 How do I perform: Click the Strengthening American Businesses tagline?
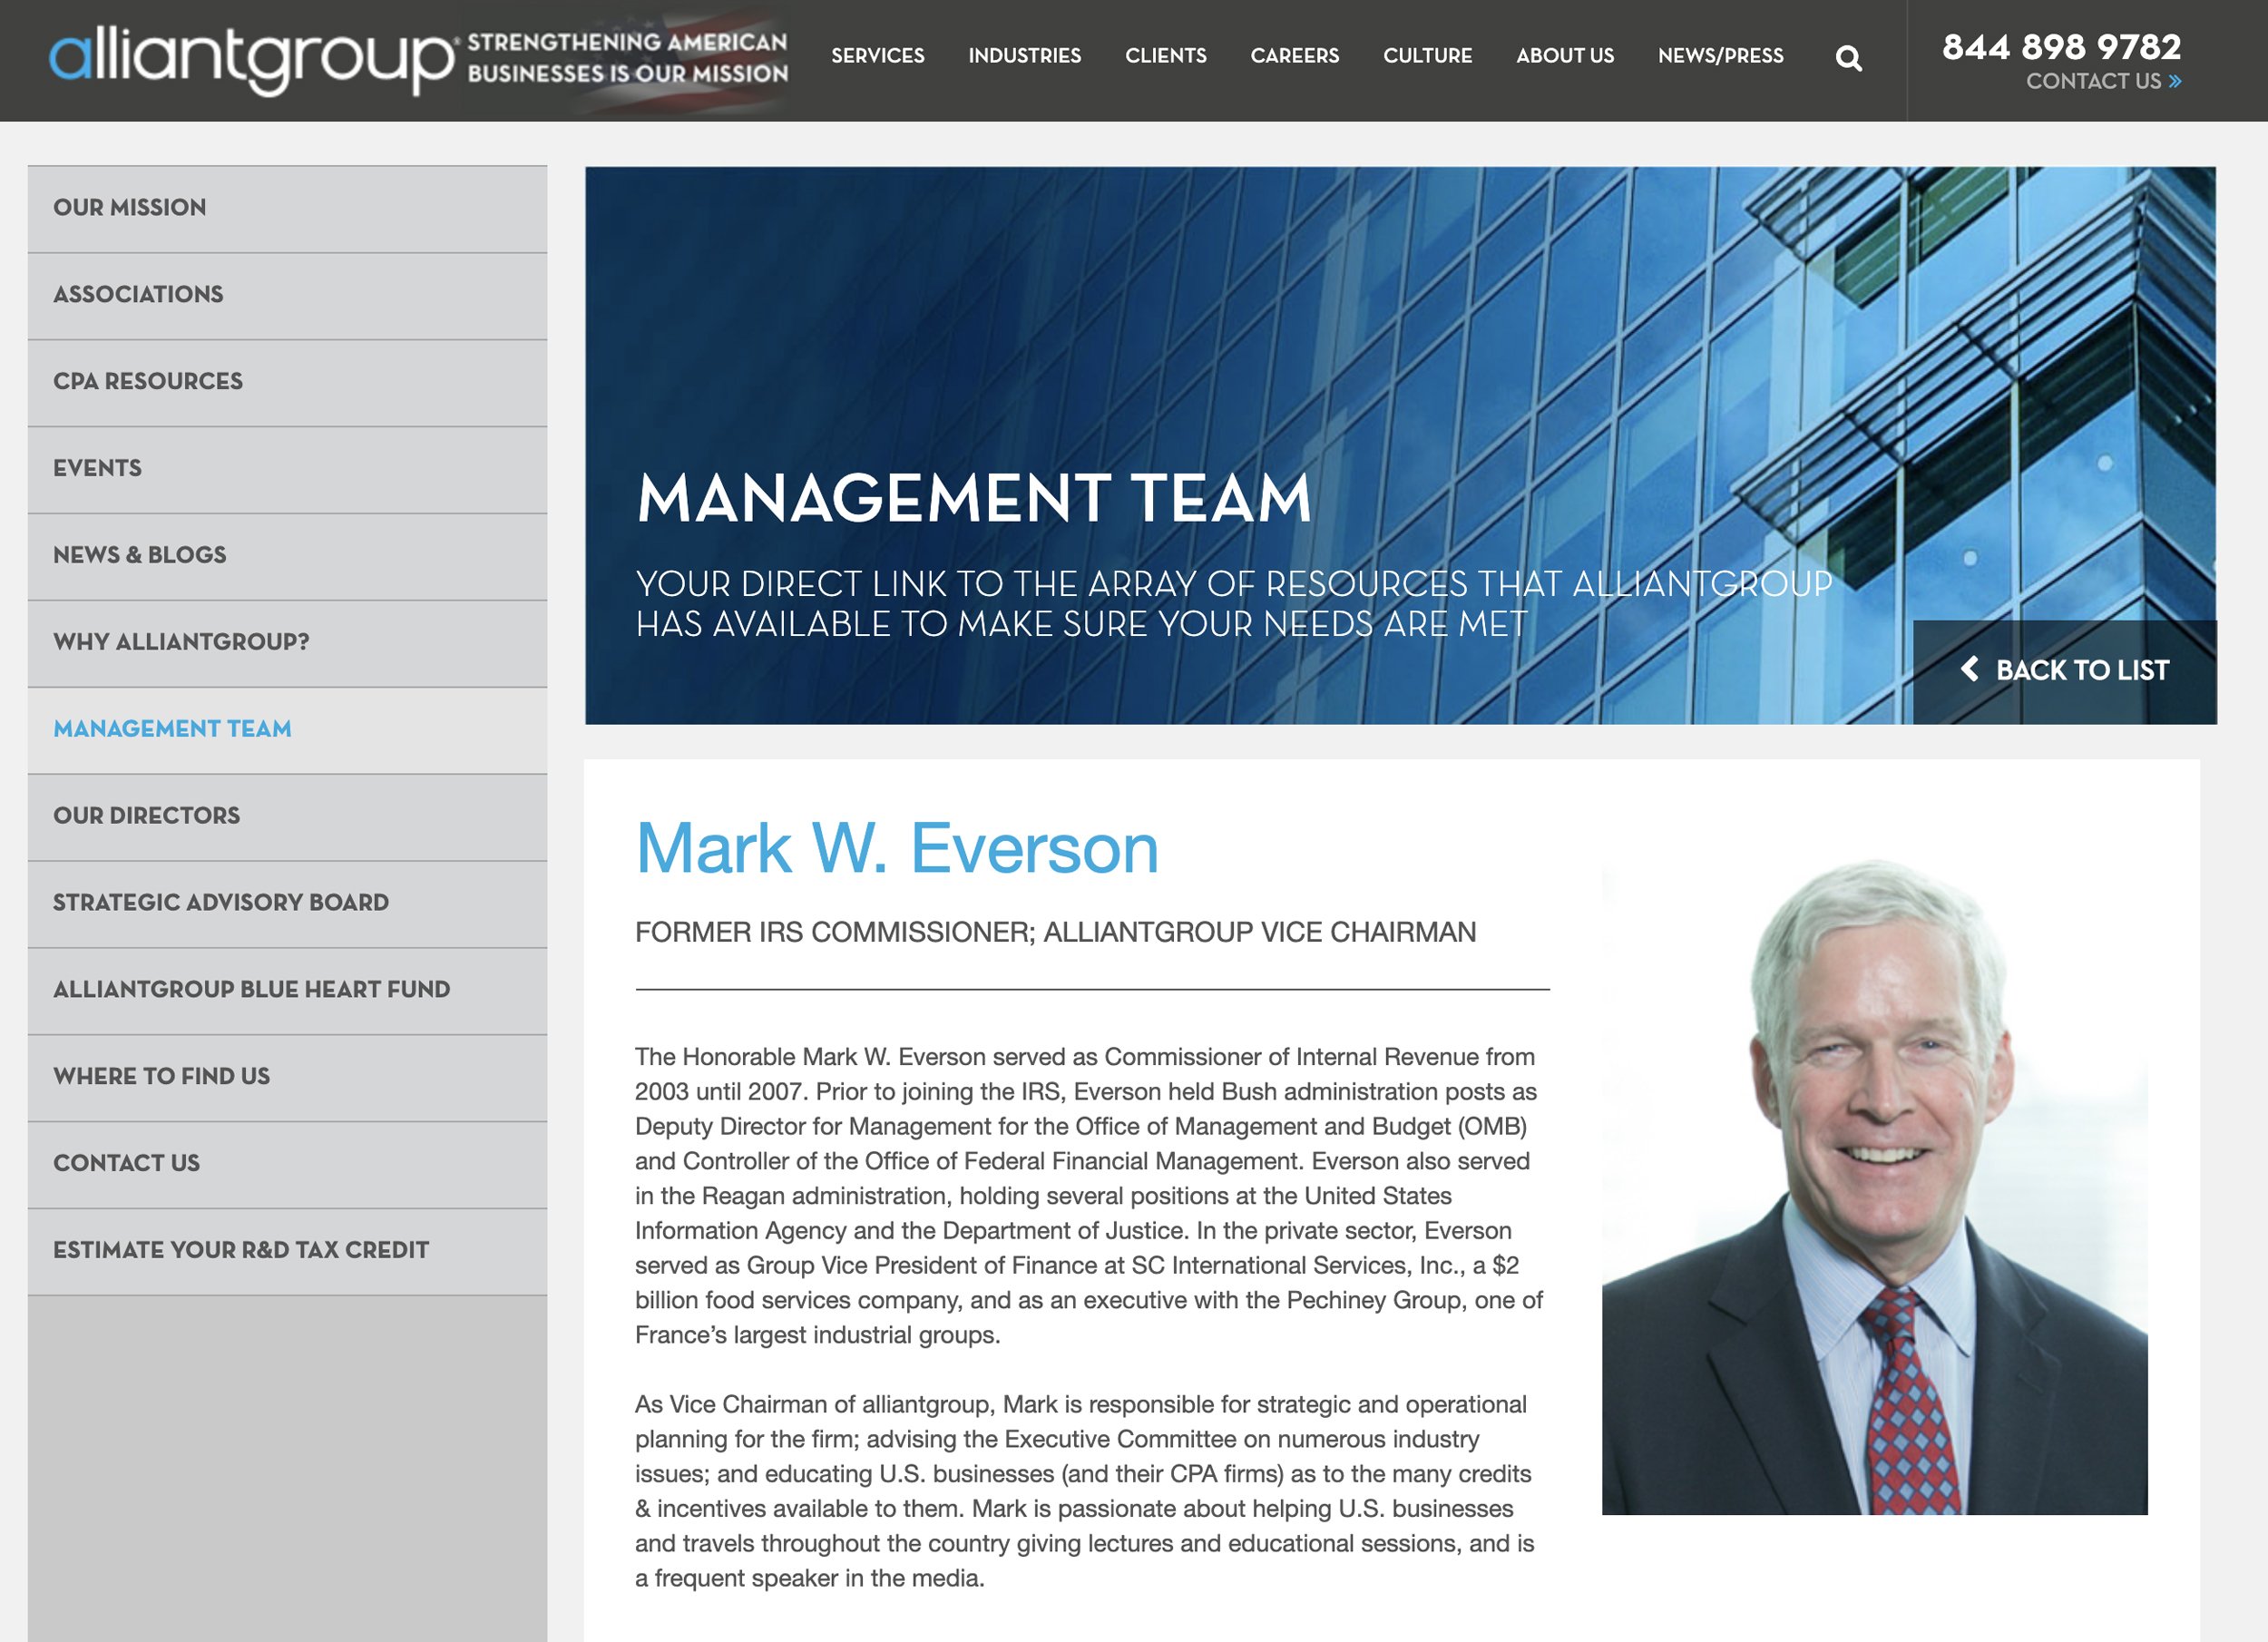[x=627, y=58]
